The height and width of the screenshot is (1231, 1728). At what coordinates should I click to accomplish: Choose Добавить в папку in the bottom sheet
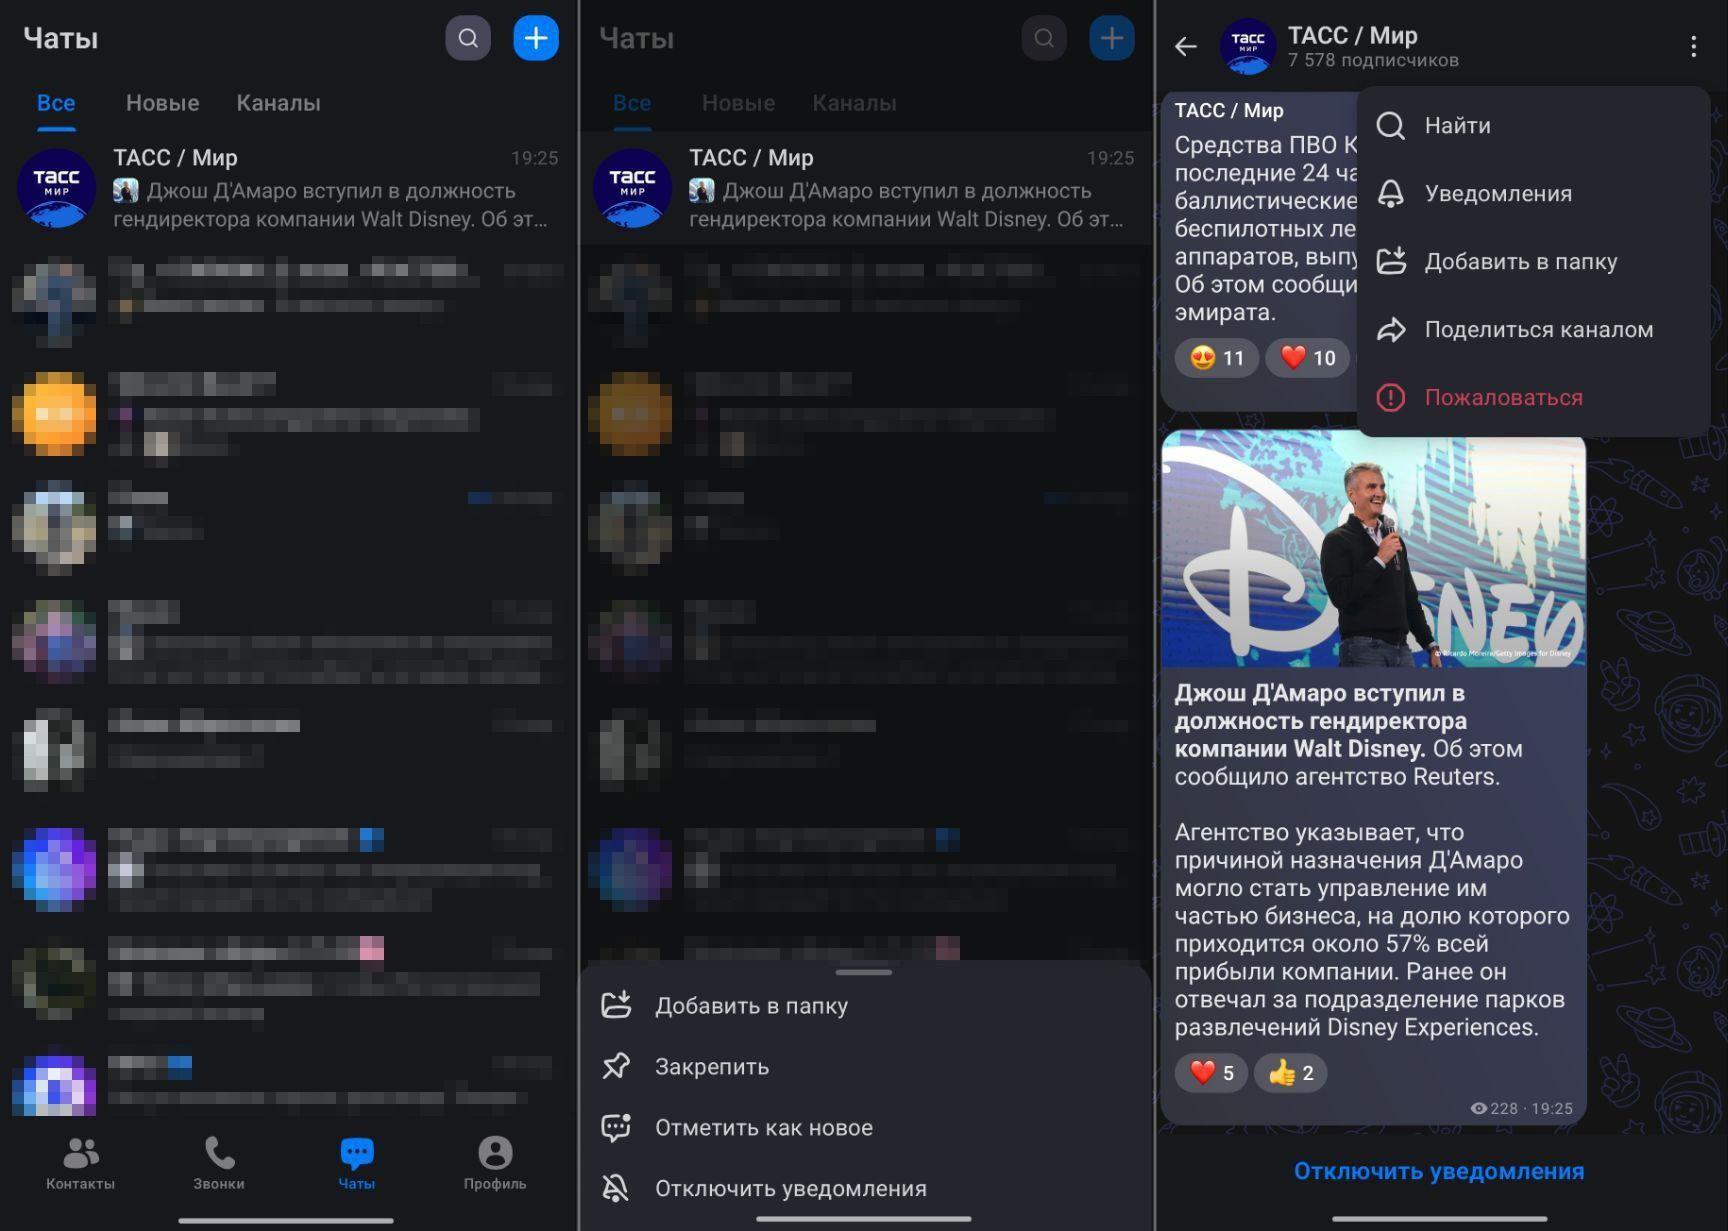tap(864, 1005)
